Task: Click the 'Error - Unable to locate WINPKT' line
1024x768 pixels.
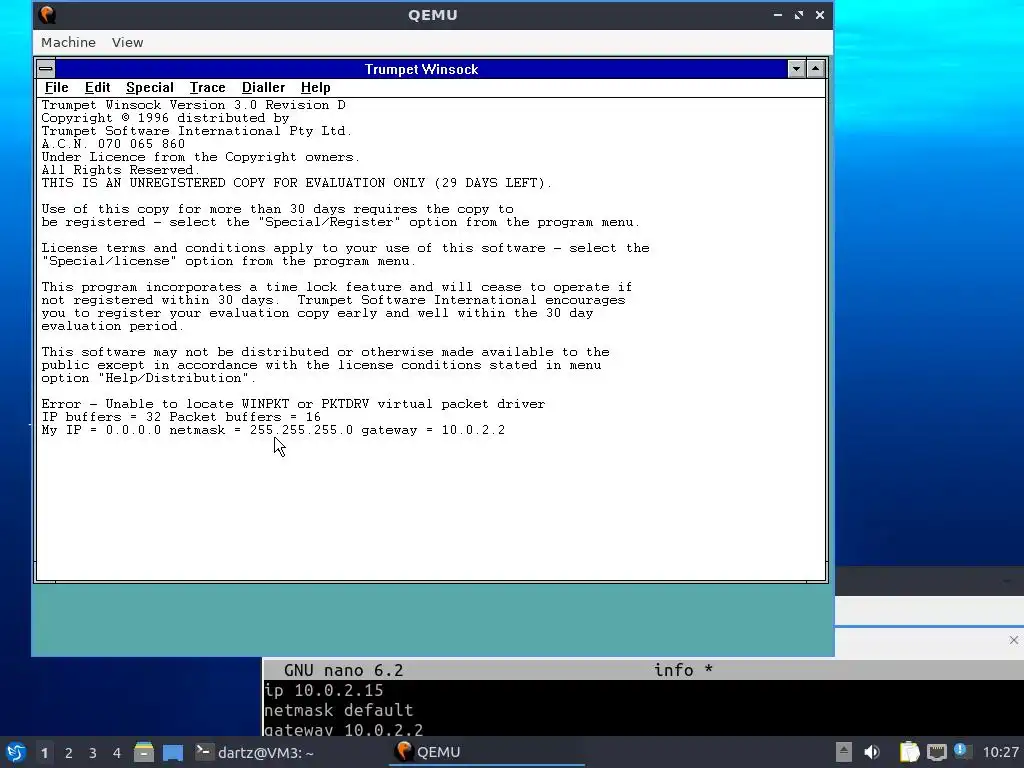Action: point(293,404)
